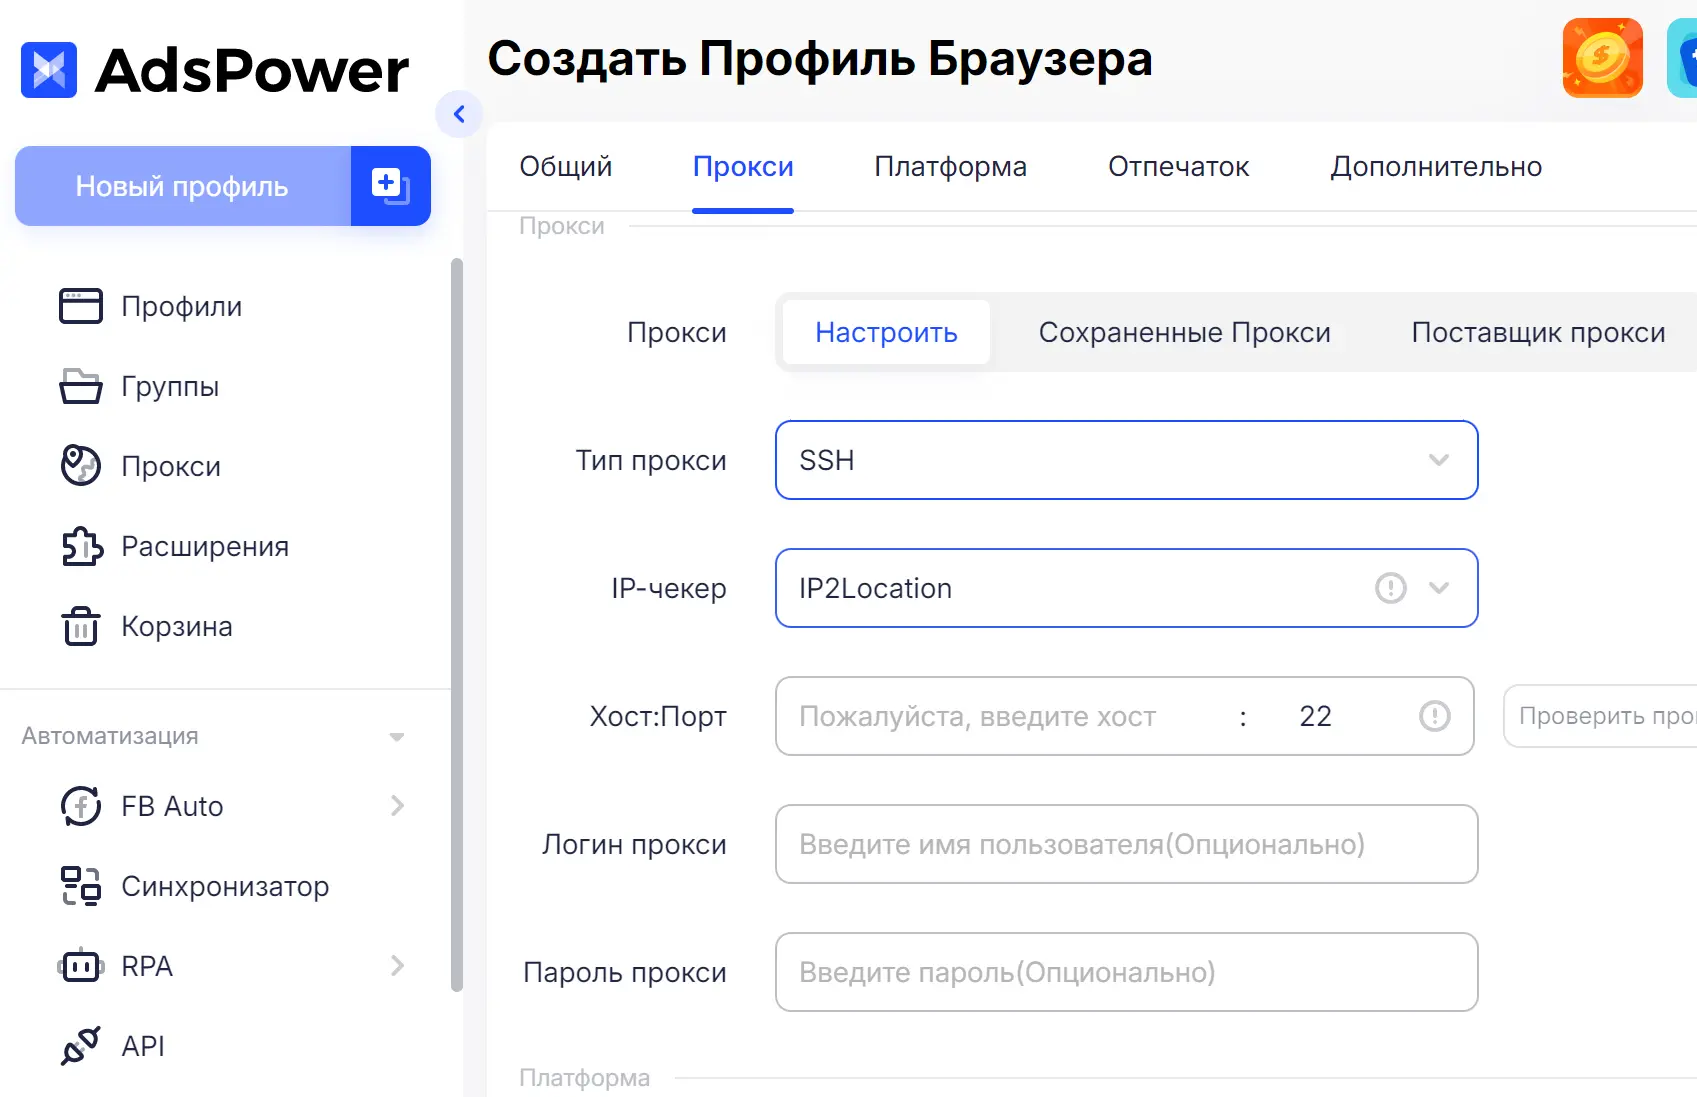Screen dimensions: 1697x1097
Task: Open the Trash bin icon
Action: click(x=80, y=627)
